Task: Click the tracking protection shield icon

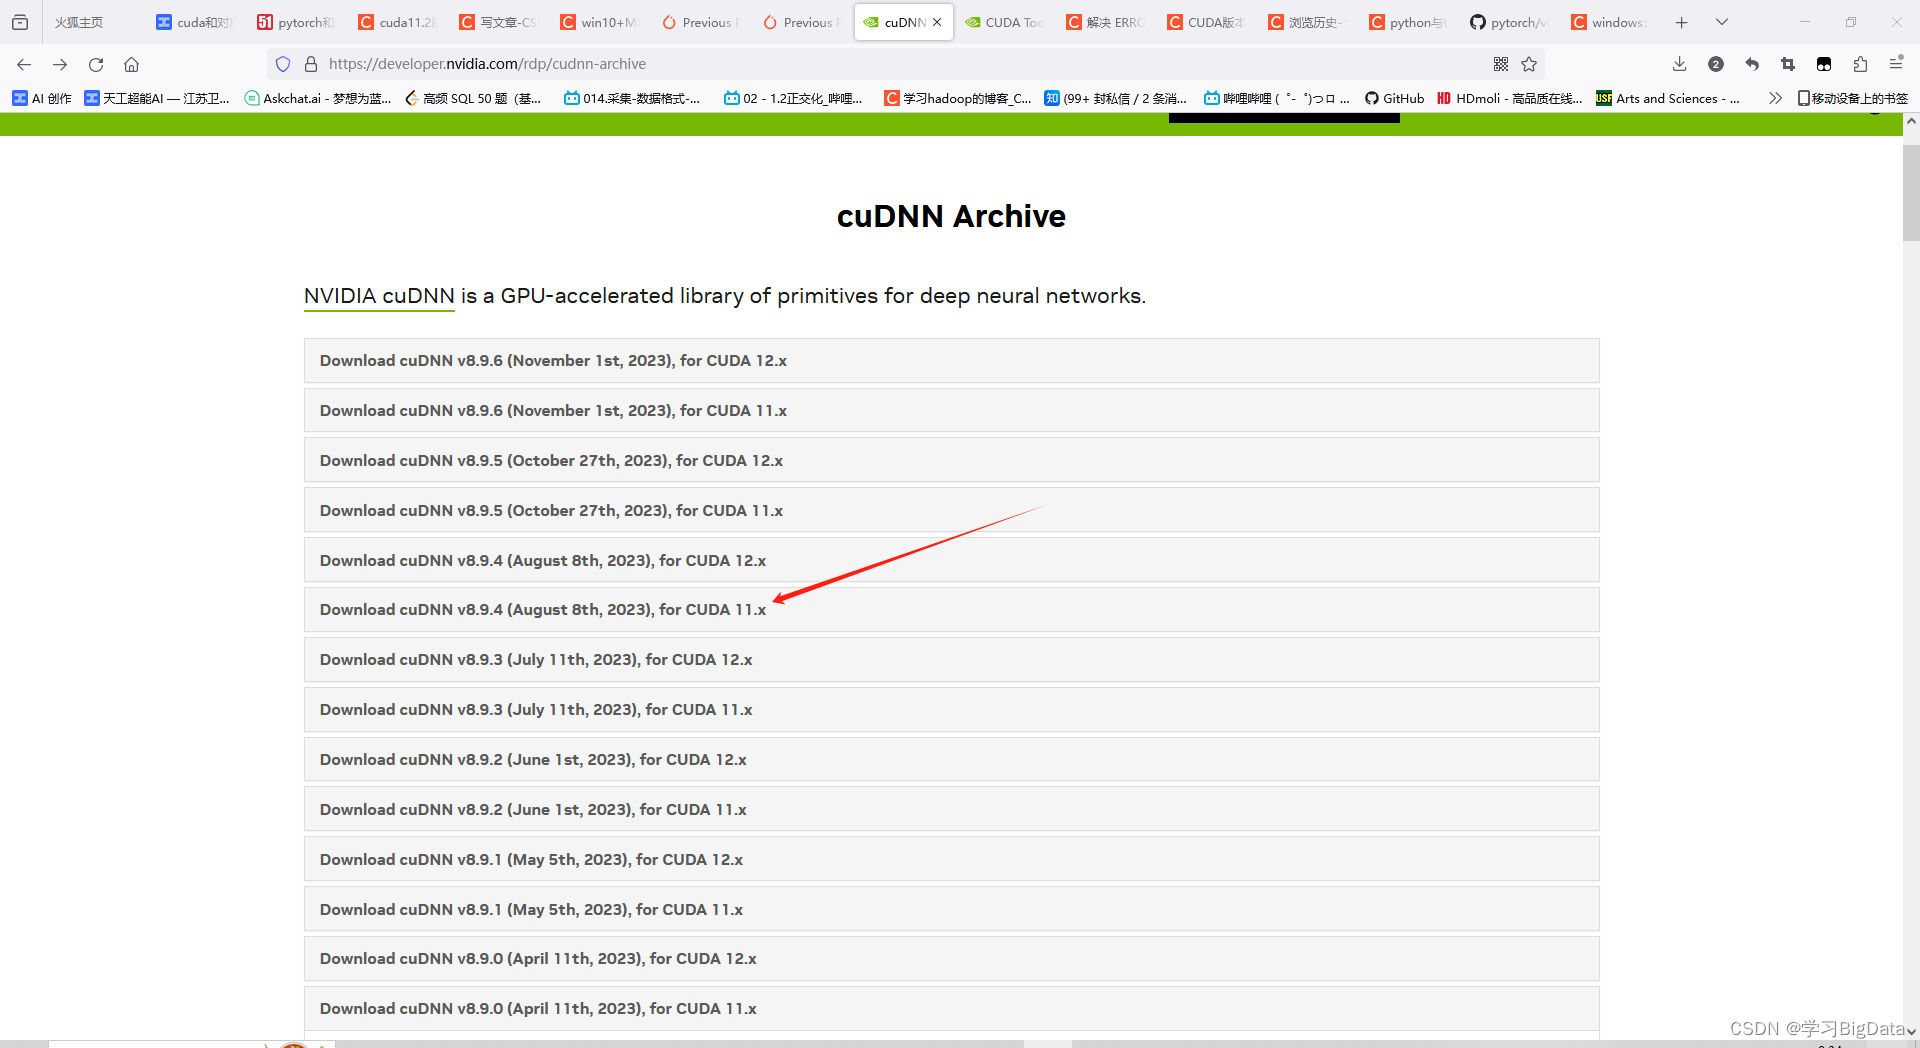Action: click(x=283, y=64)
